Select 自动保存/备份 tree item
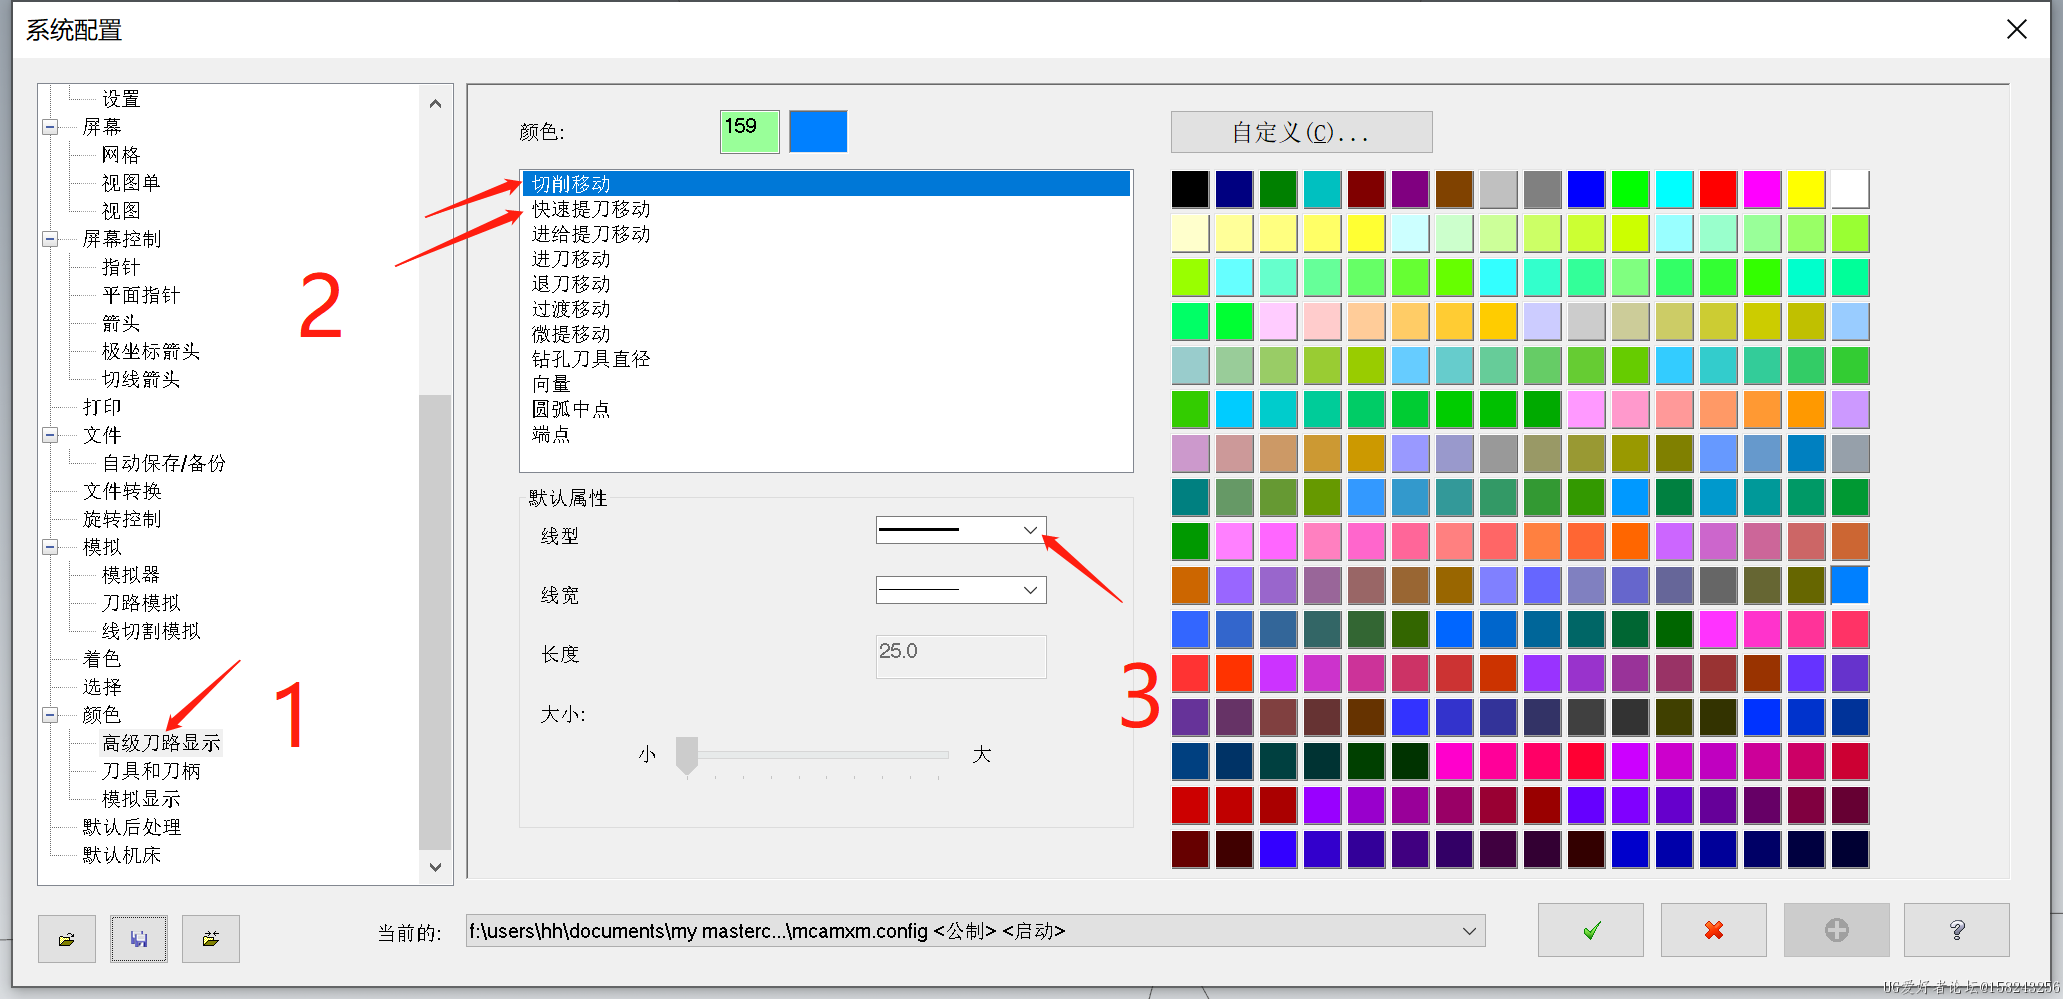 [164, 463]
